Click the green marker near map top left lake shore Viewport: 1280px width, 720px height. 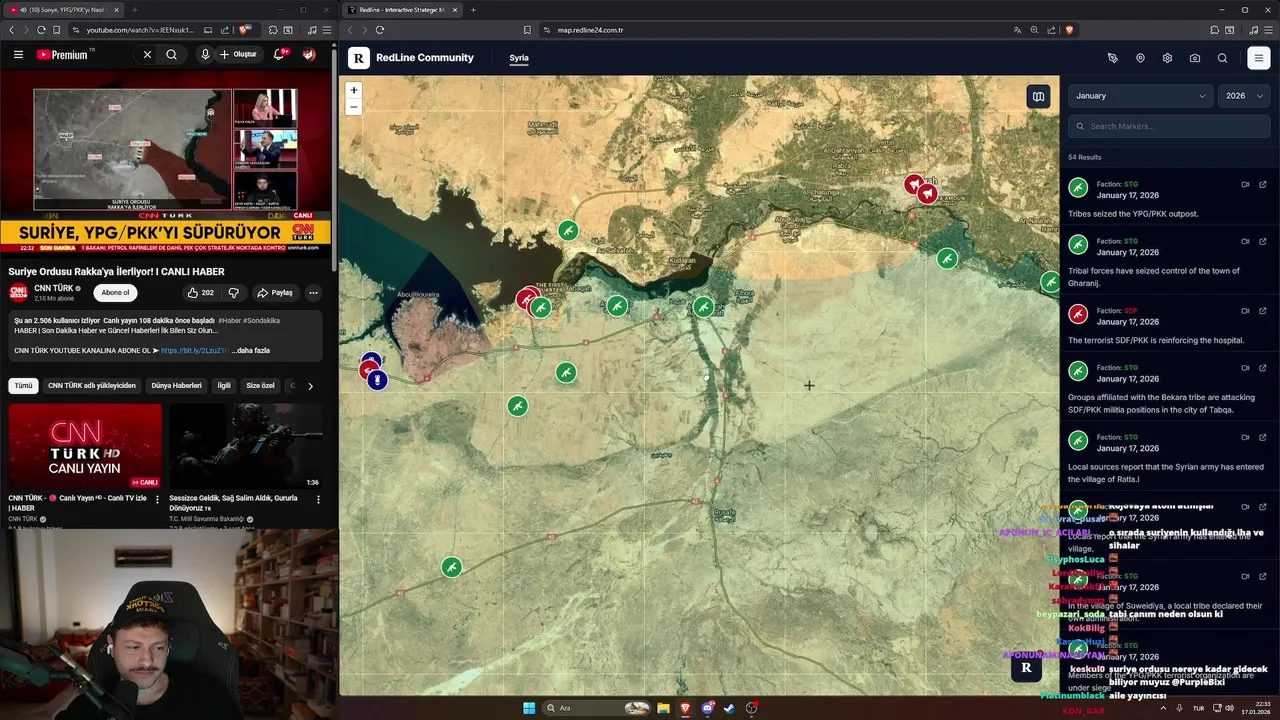tap(568, 231)
